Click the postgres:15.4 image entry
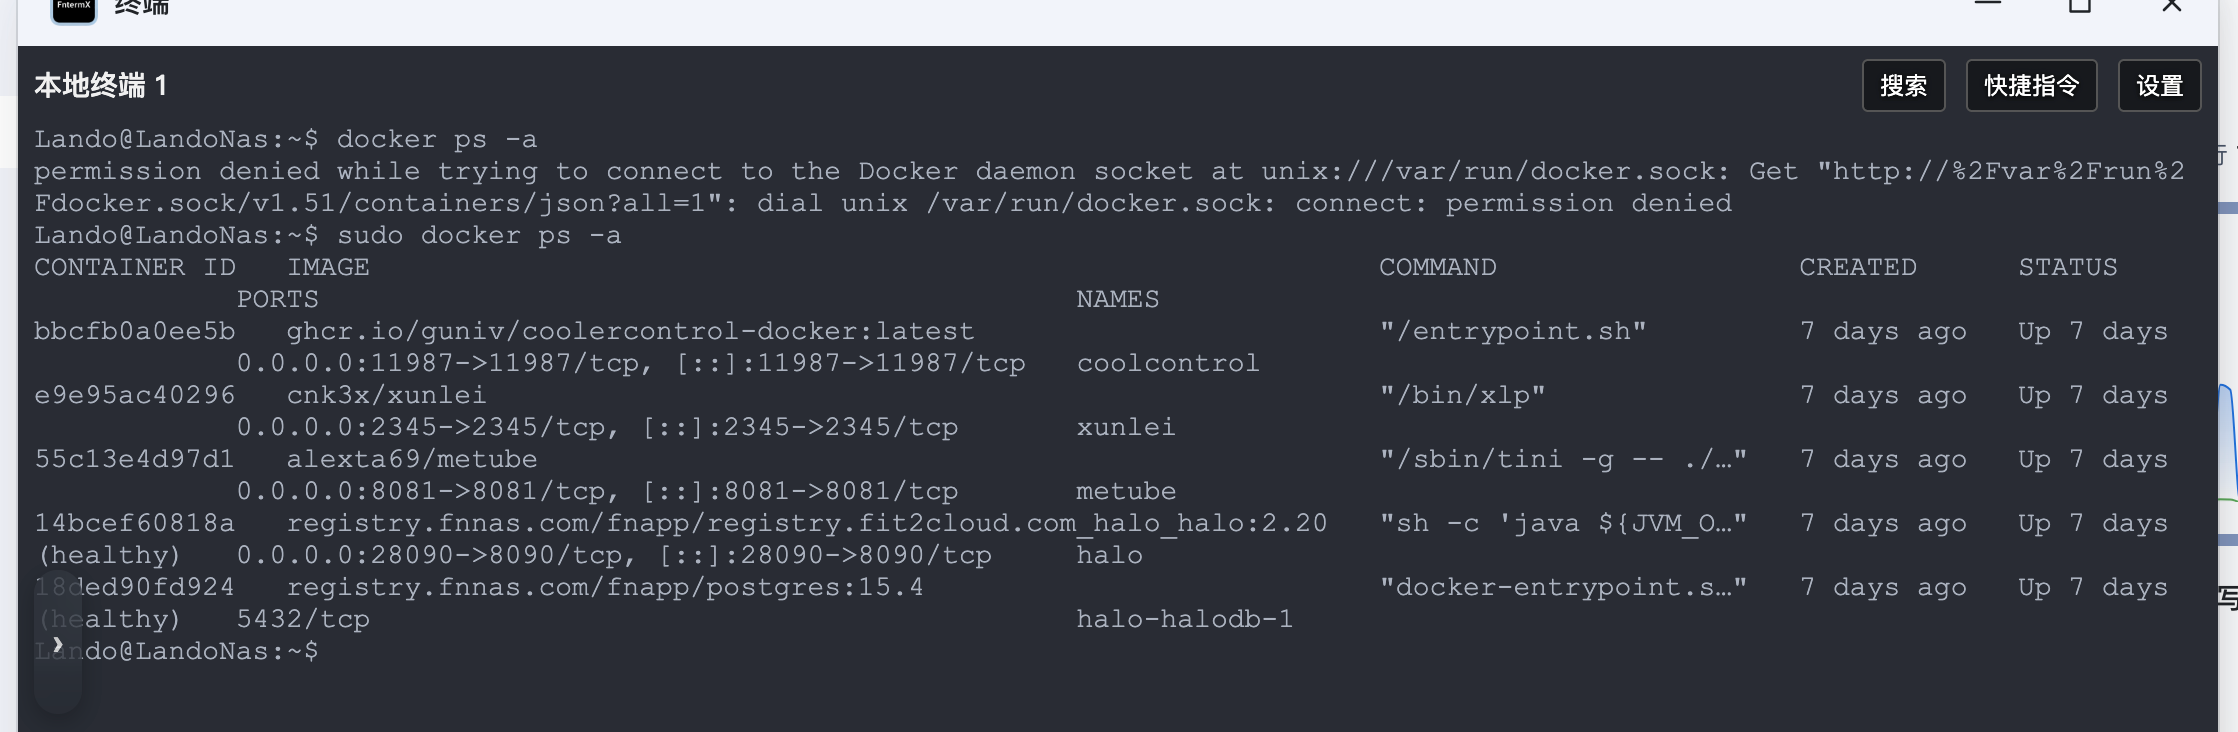This screenshot has height=732, width=2238. pyautogui.click(x=604, y=588)
